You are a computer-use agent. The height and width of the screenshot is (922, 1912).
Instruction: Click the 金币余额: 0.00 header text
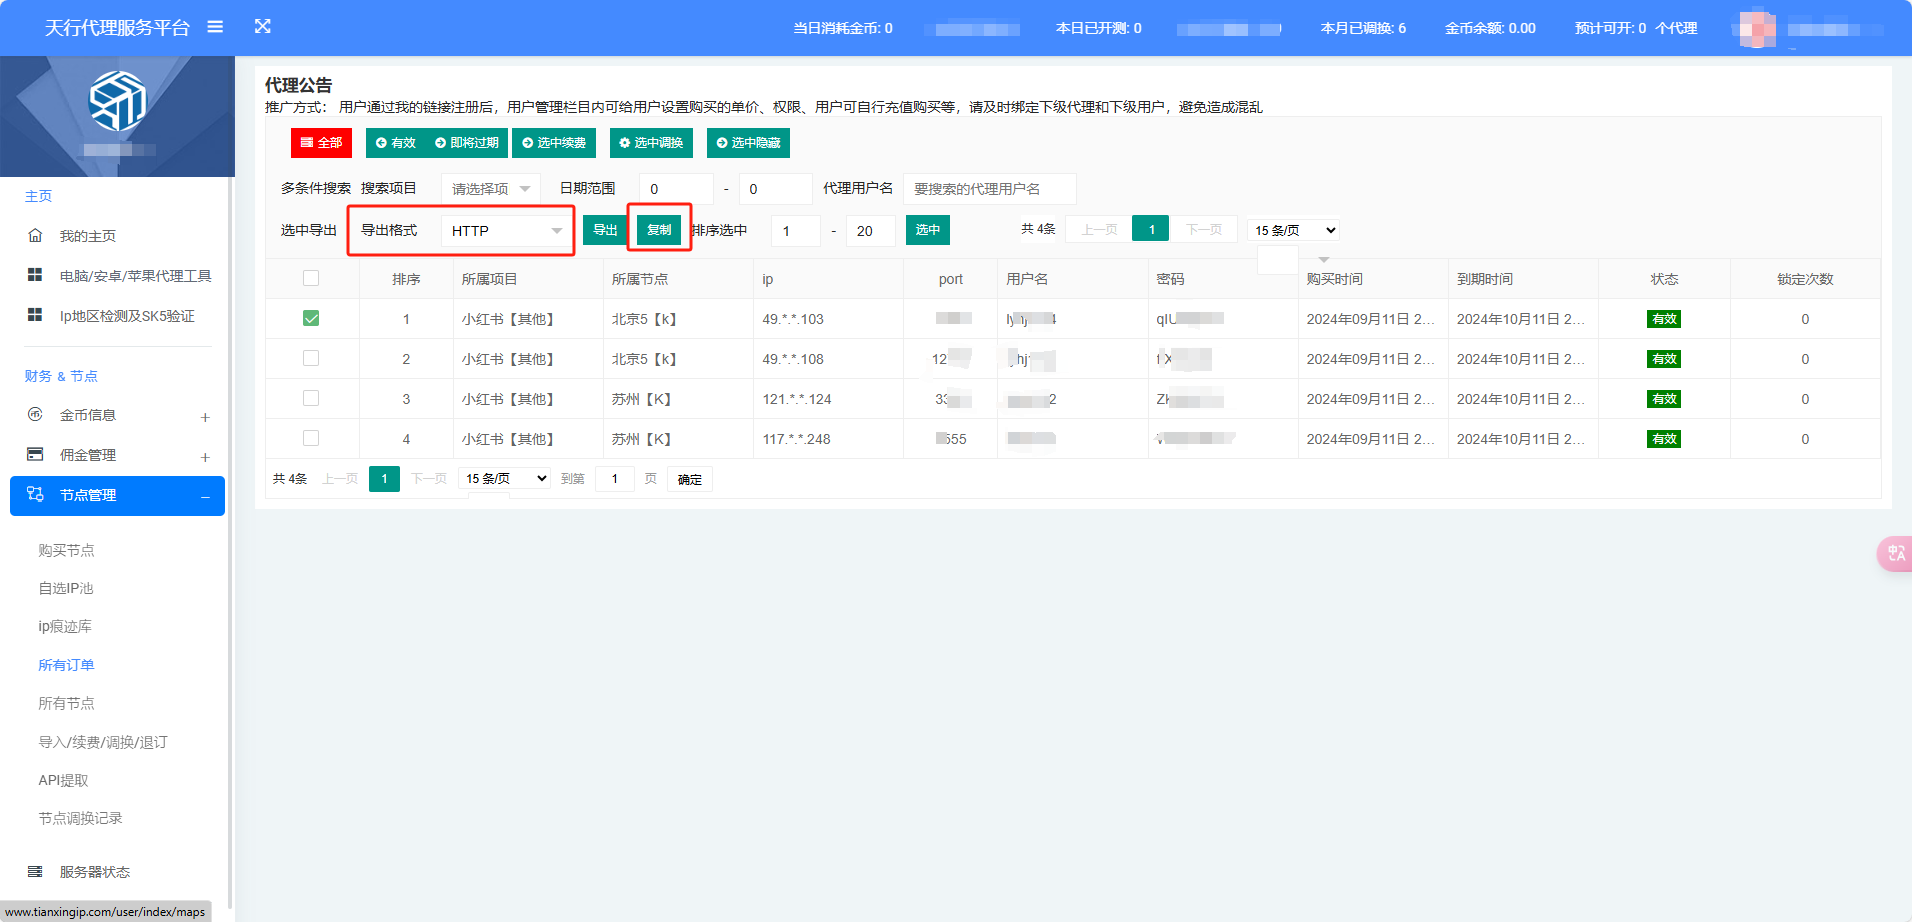(x=1490, y=28)
